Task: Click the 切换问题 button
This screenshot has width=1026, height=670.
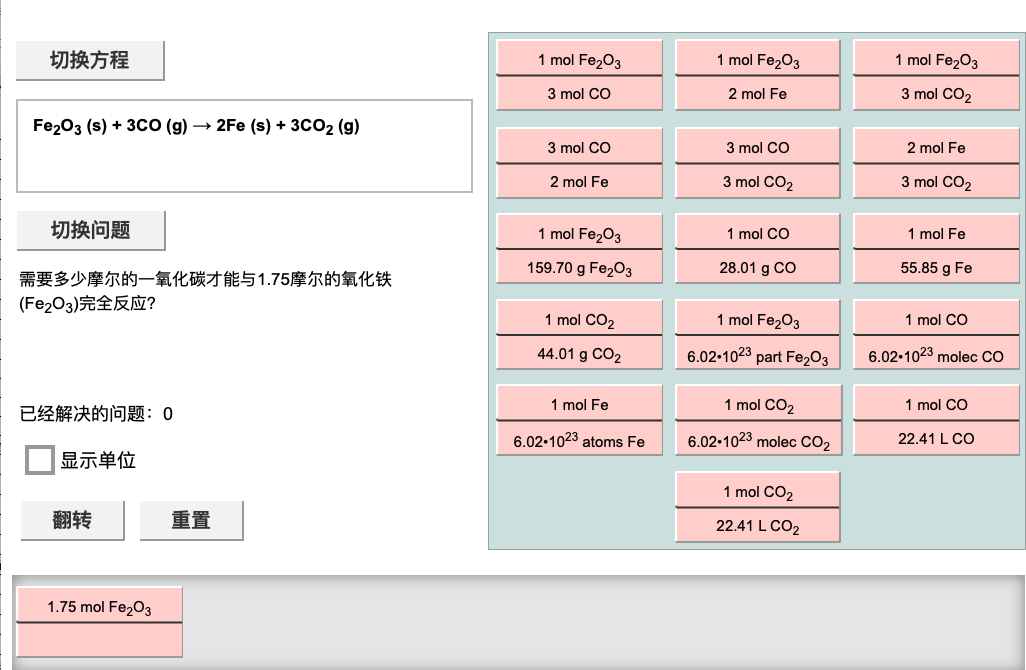Action: click(91, 230)
